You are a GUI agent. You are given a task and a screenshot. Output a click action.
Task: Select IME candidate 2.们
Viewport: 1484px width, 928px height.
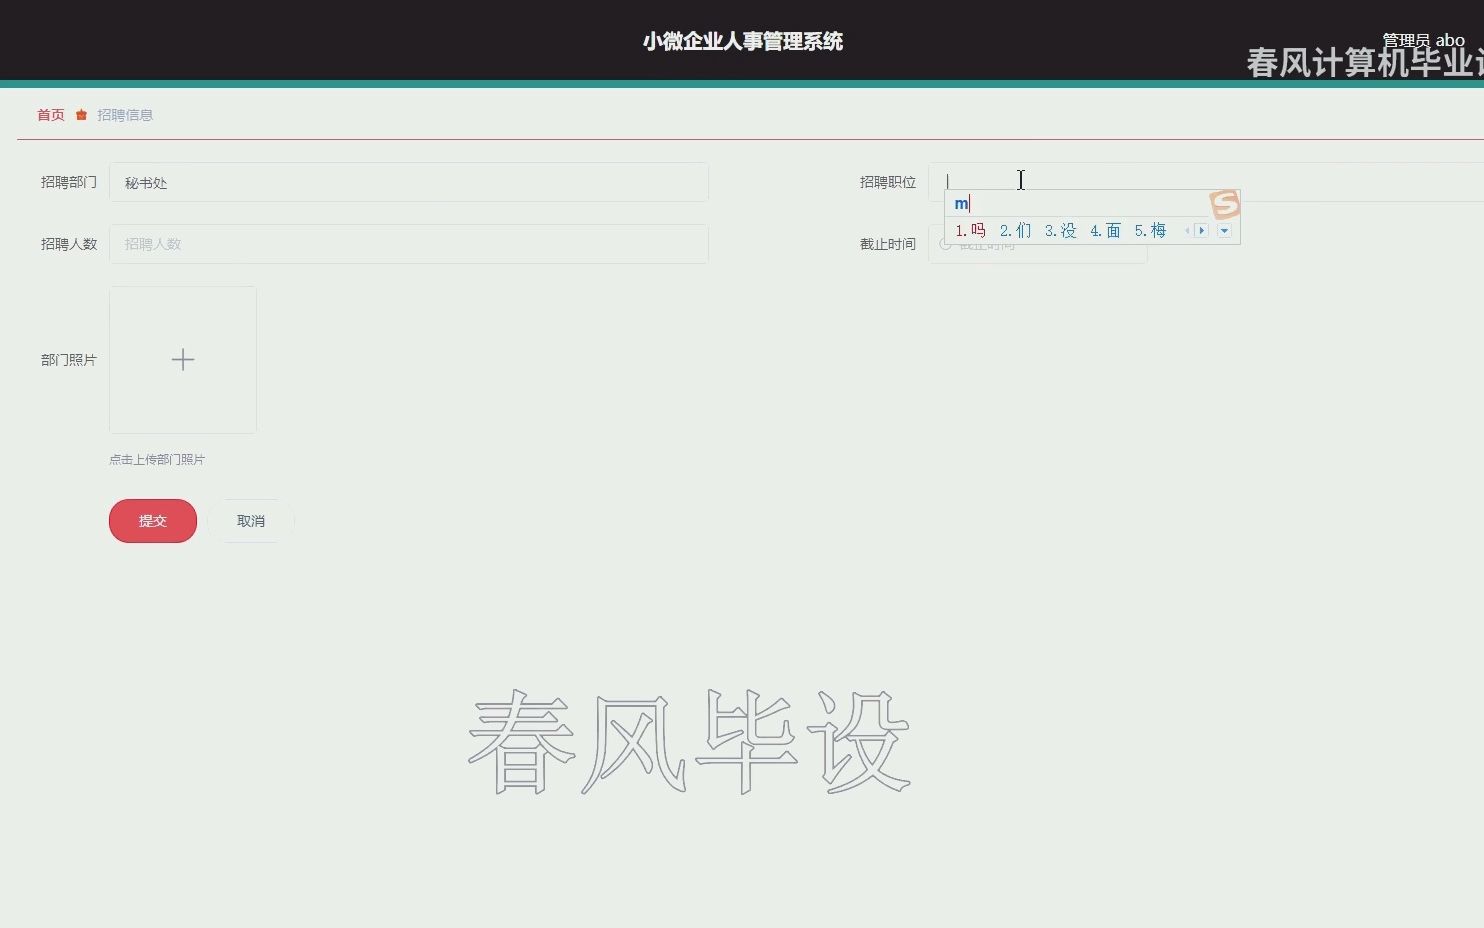coord(1015,231)
